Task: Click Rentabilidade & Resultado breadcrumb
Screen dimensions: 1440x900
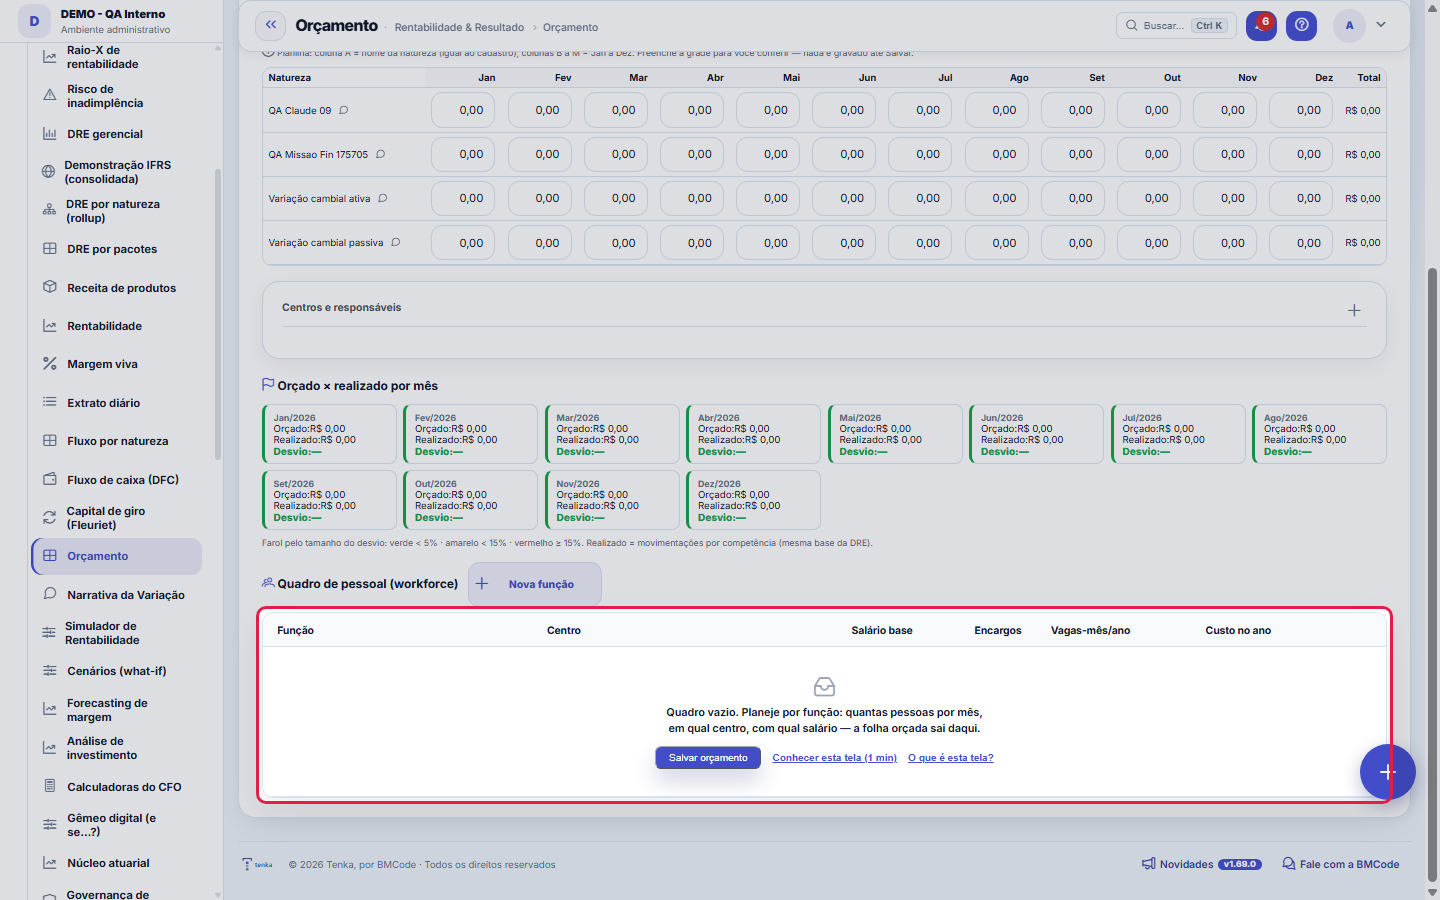Action: coord(459,27)
